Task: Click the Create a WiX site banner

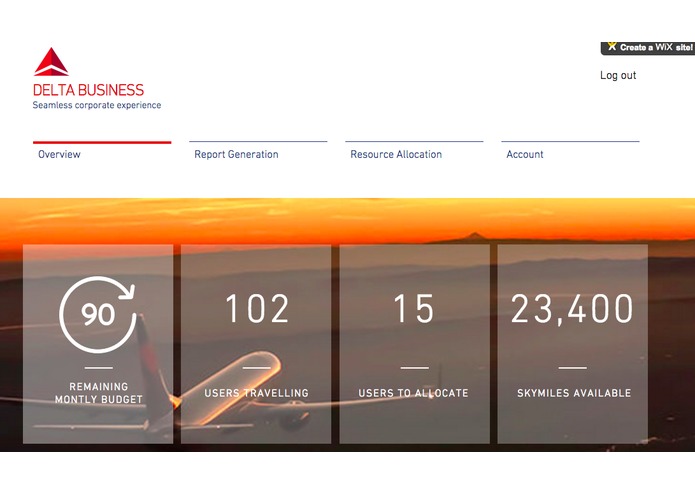Action: (648, 48)
